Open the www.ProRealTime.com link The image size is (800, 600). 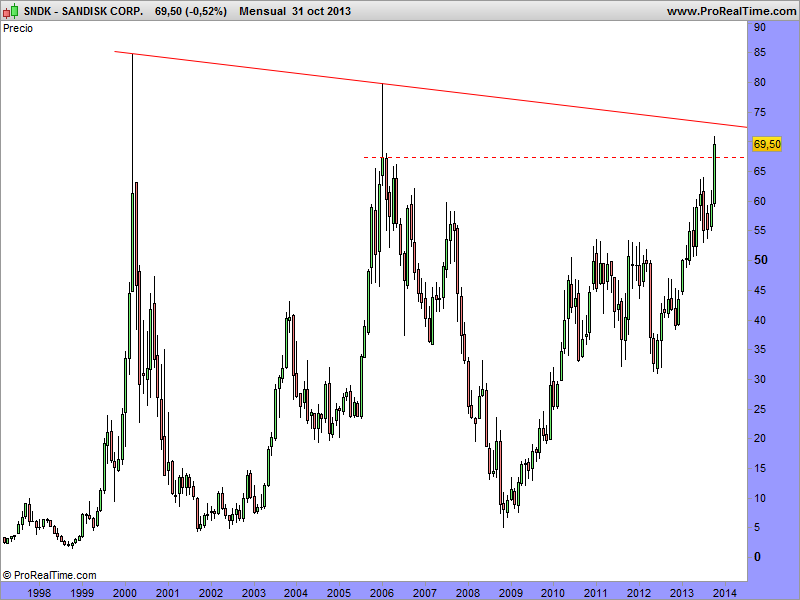(x=731, y=11)
